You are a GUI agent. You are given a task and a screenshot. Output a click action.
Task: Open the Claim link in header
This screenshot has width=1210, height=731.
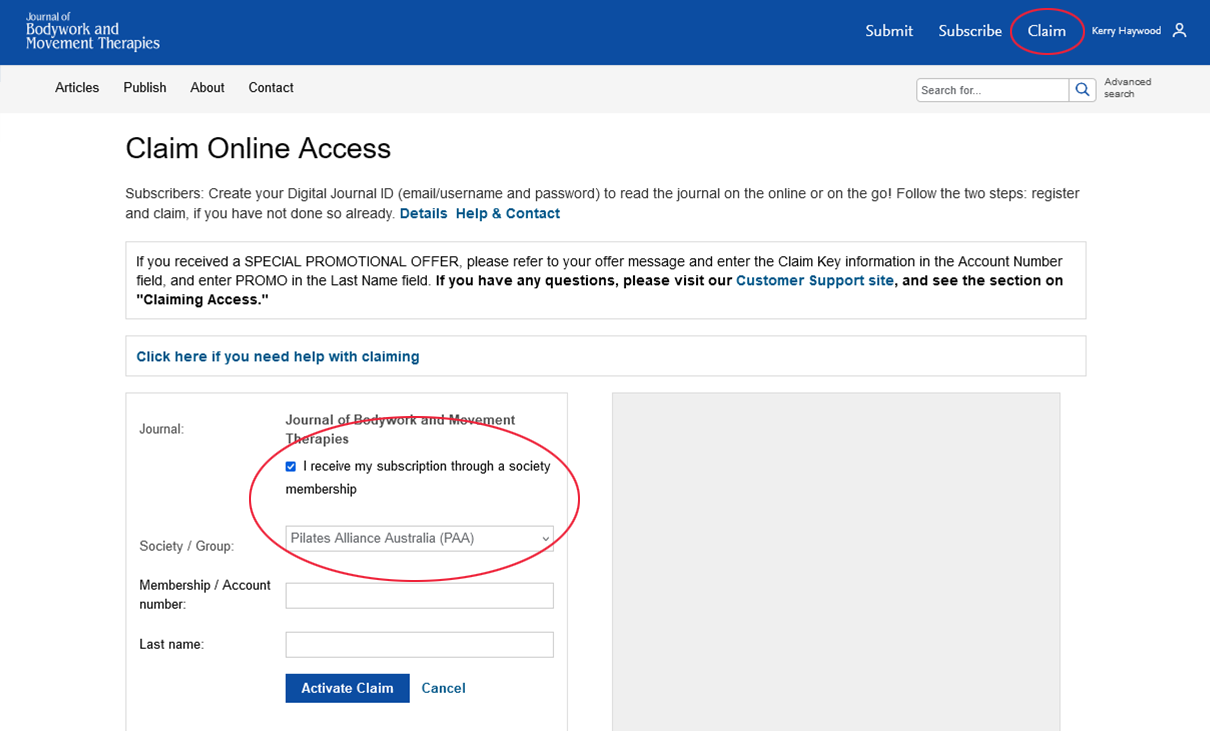[x=1047, y=31]
